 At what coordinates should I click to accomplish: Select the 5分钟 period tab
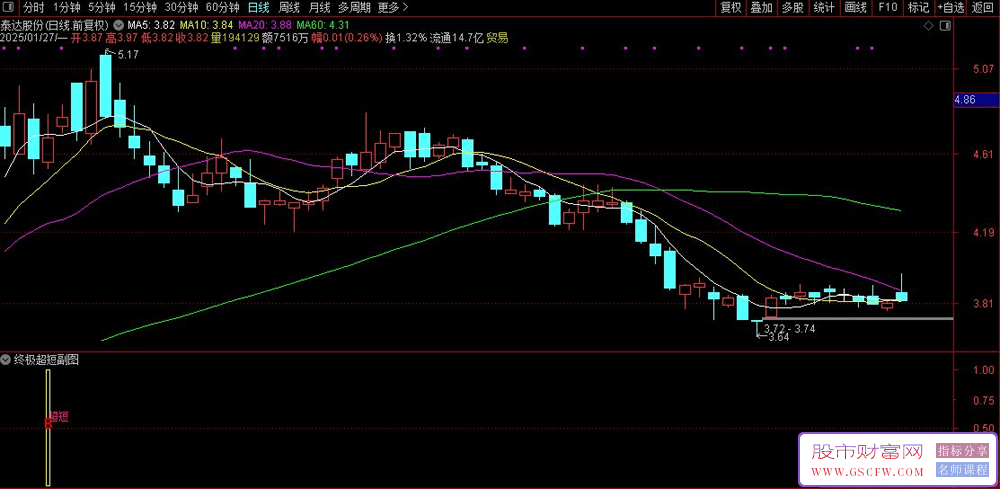(101, 8)
